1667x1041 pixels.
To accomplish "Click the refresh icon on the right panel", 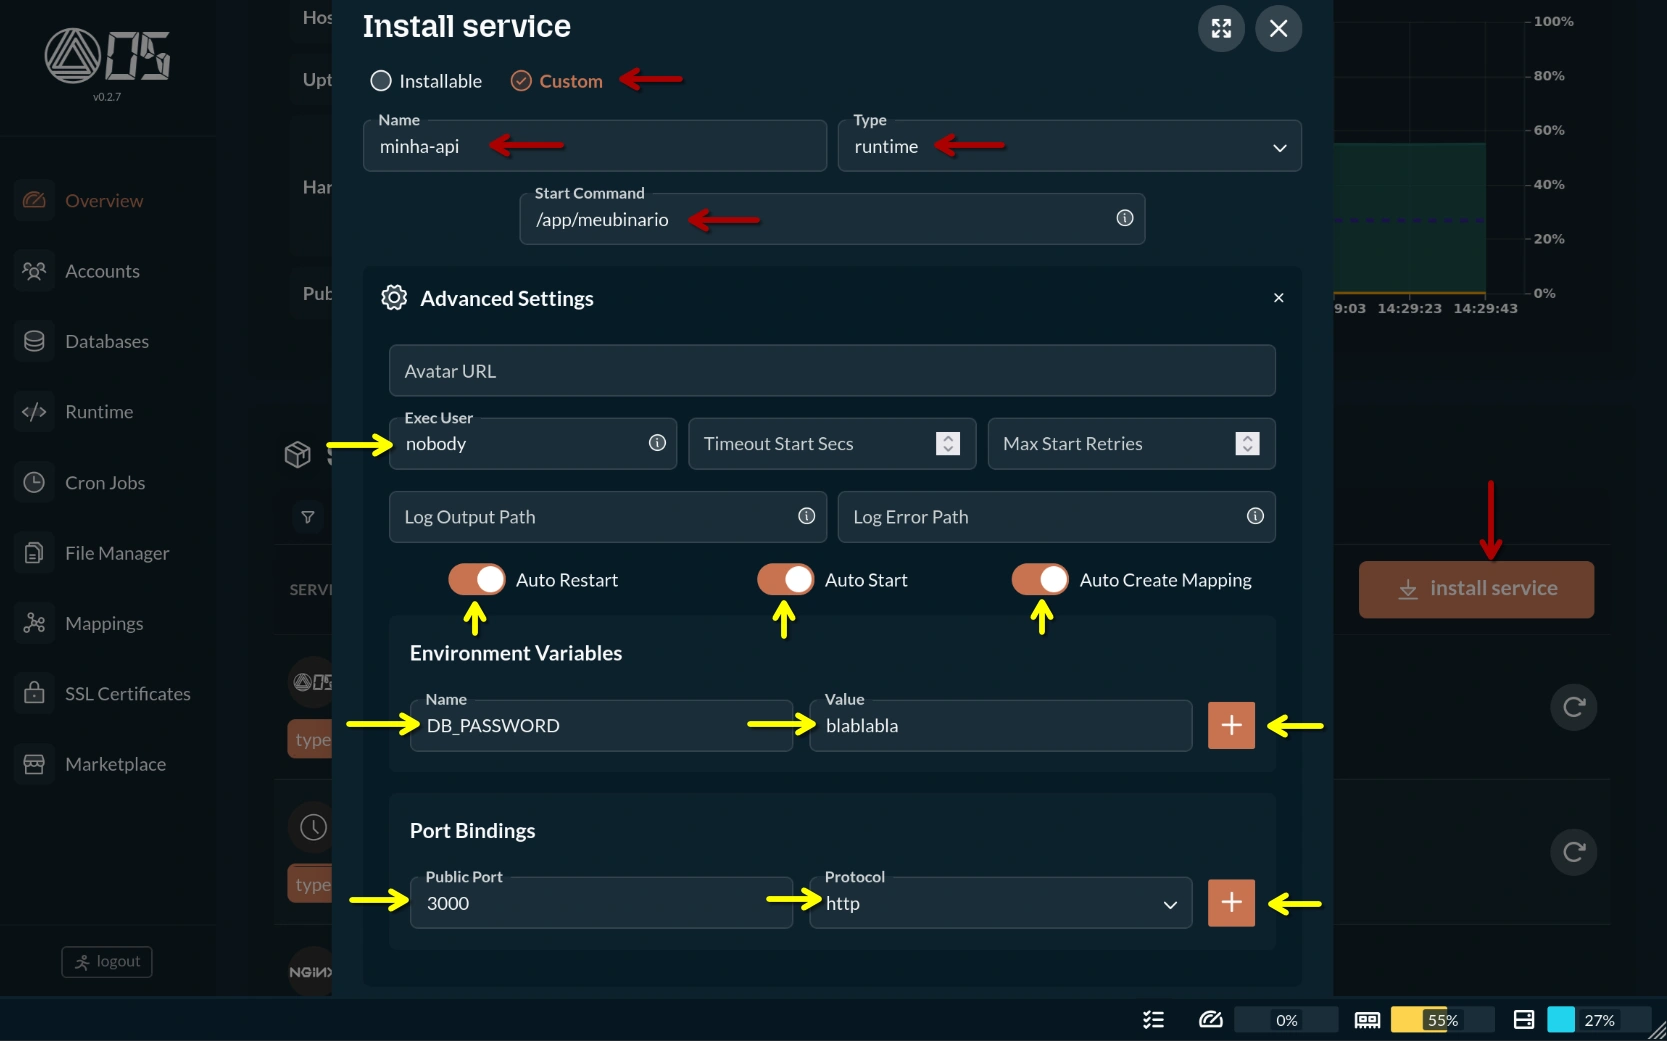I will coord(1572,708).
